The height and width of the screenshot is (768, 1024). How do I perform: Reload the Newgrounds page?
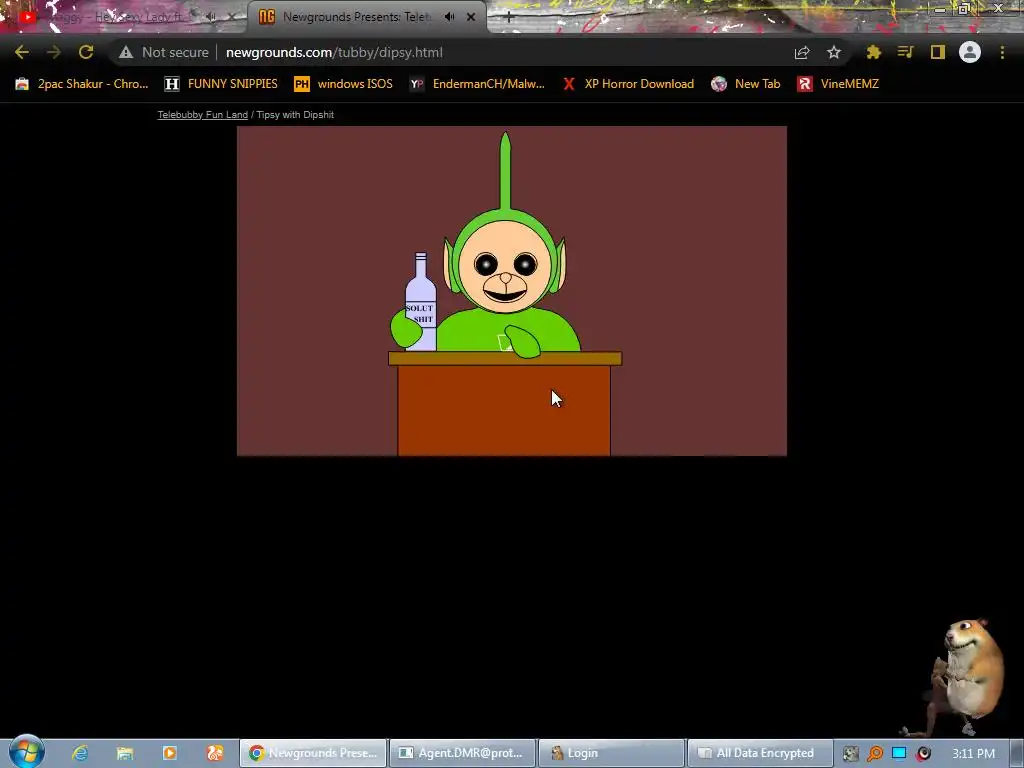click(x=86, y=52)
